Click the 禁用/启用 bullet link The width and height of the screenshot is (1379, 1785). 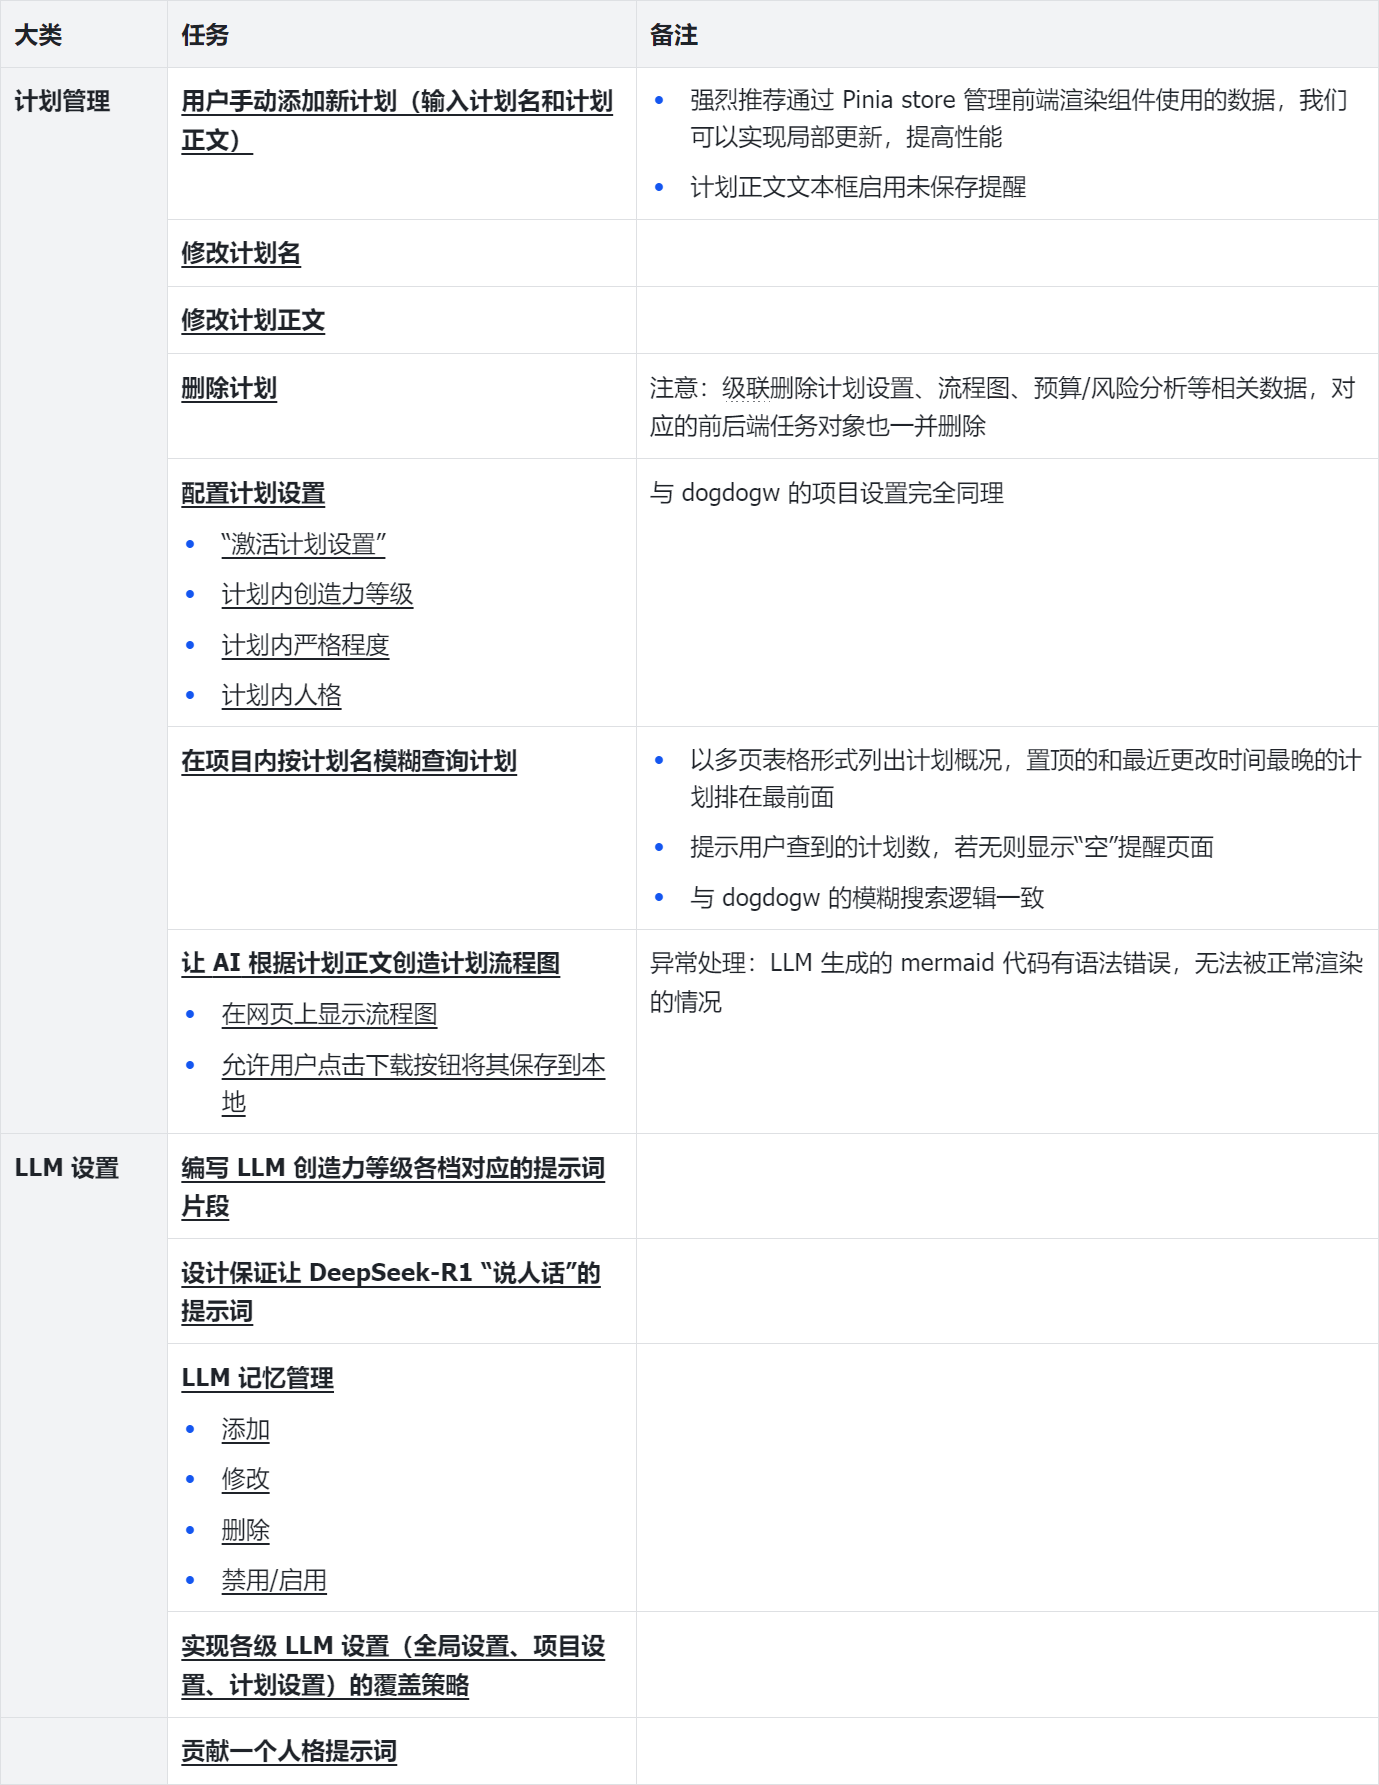274,1581
